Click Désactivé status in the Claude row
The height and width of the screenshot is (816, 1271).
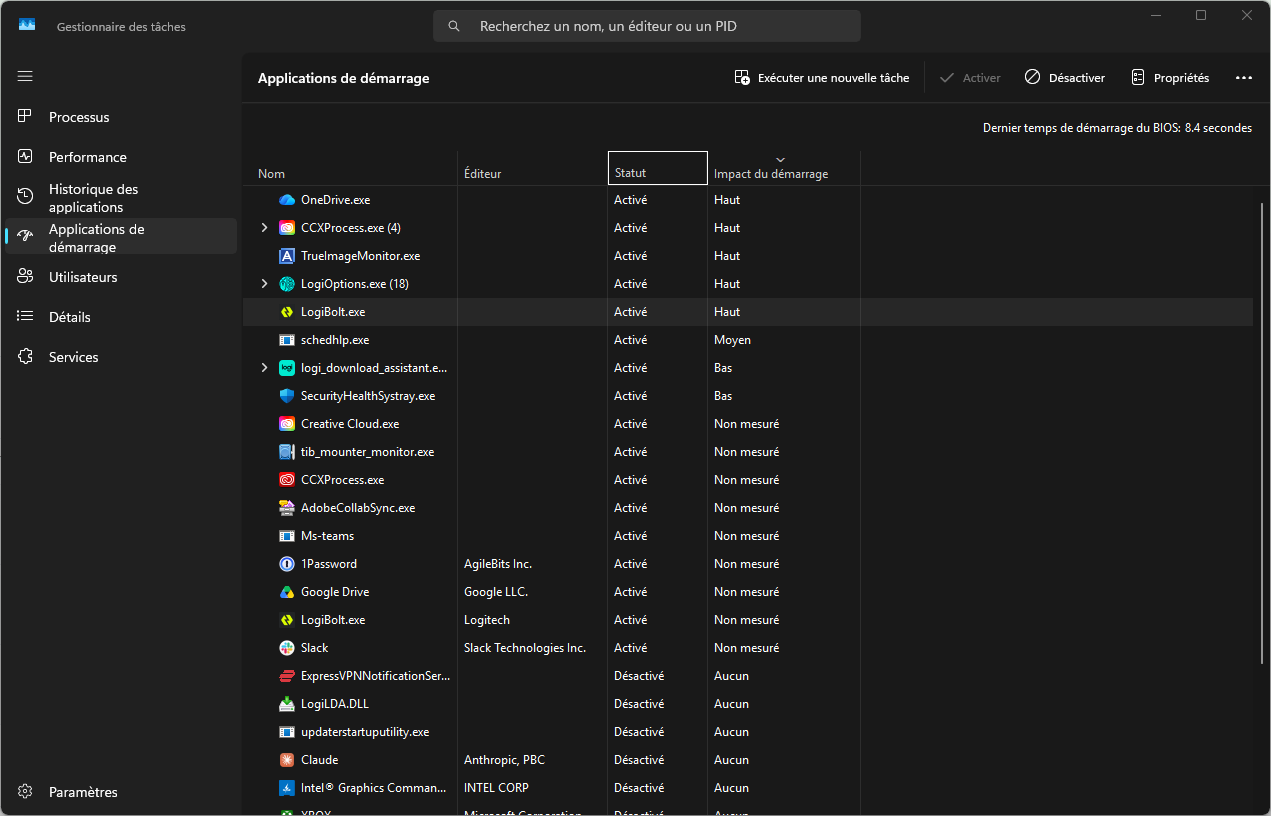point(639,760)
